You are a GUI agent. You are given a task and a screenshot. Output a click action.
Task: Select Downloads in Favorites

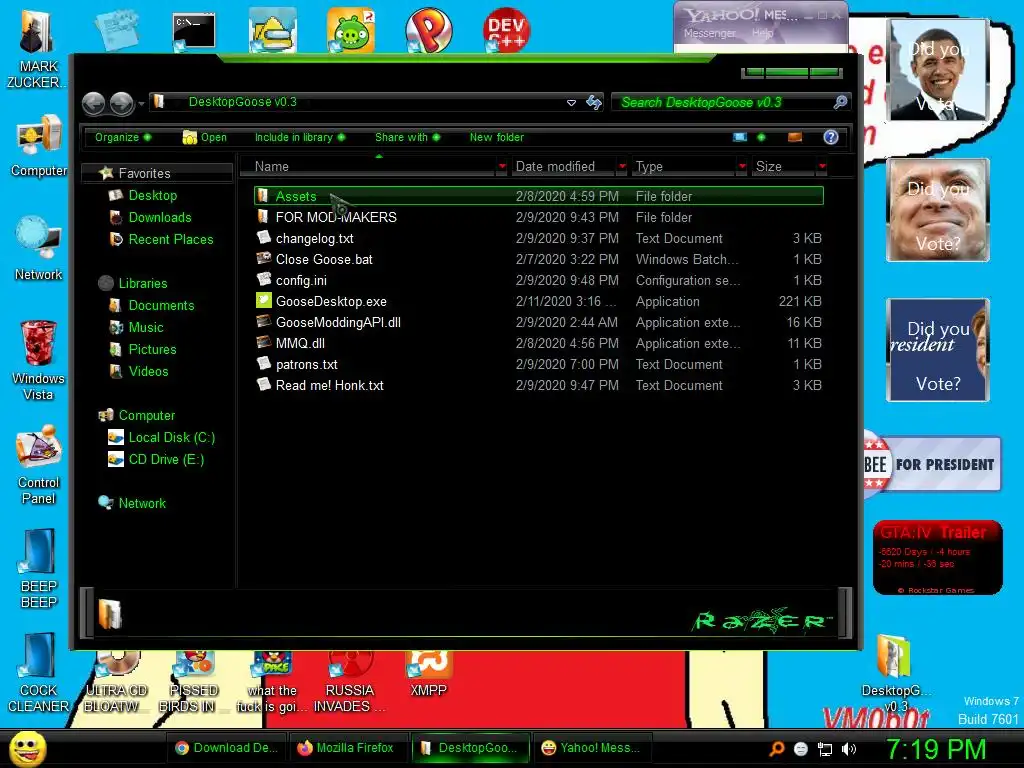[x=160, y=217]
